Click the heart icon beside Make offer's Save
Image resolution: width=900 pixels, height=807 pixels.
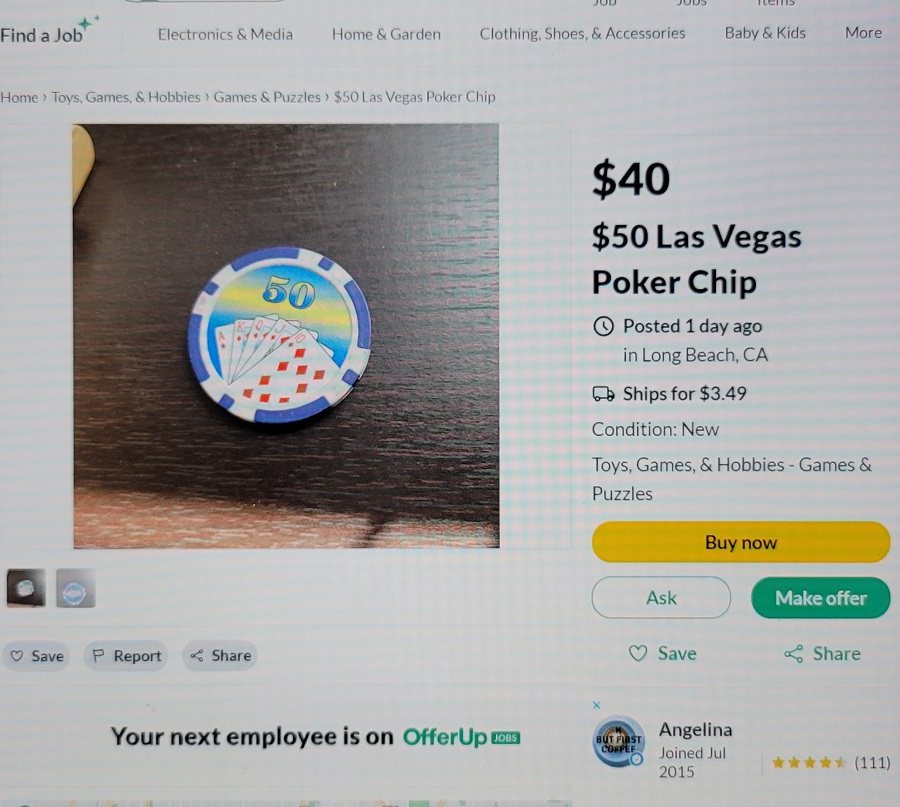point(638,653)
